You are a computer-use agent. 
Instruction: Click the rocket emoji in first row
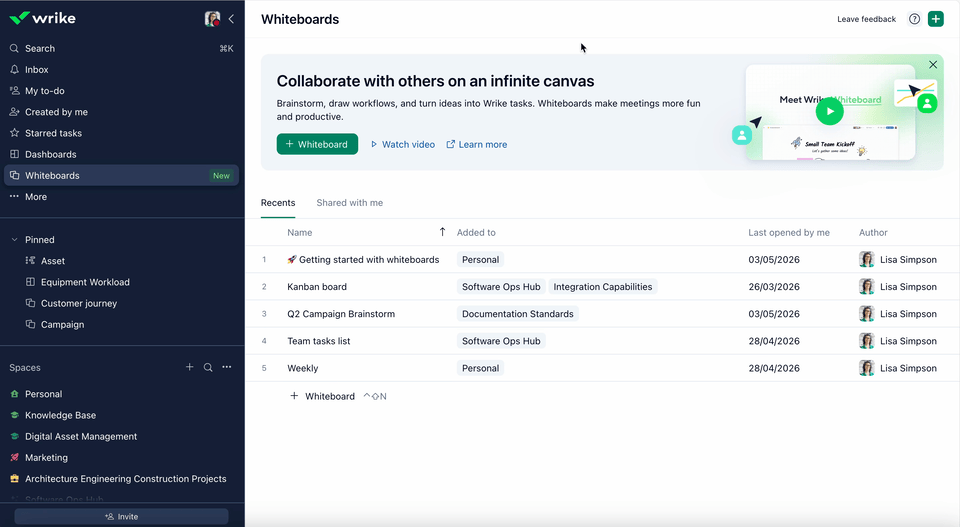(x=291, y=260)
